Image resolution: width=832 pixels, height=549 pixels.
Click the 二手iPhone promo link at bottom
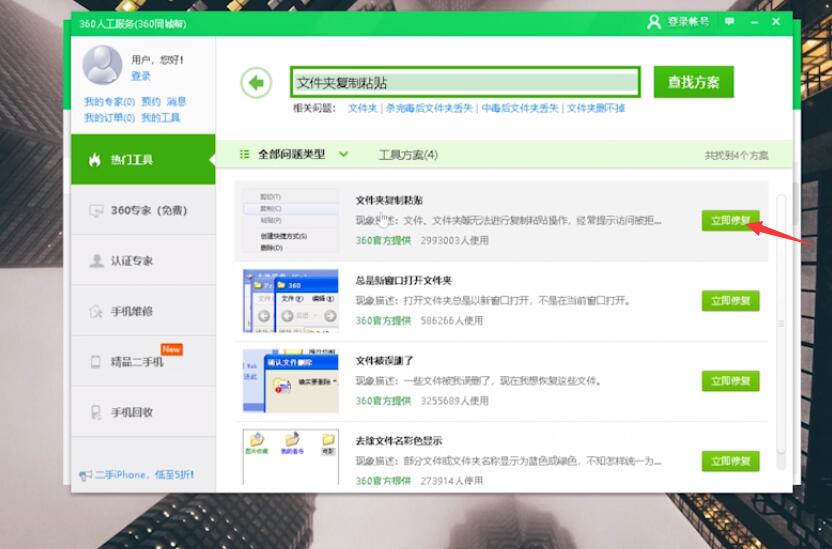pos(144,475)
